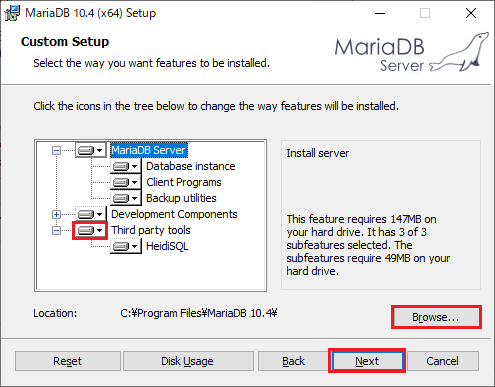Open Database instance feature dropdown icon
Image resolution: width=495 pixels, height=387 pixels.
125,166
